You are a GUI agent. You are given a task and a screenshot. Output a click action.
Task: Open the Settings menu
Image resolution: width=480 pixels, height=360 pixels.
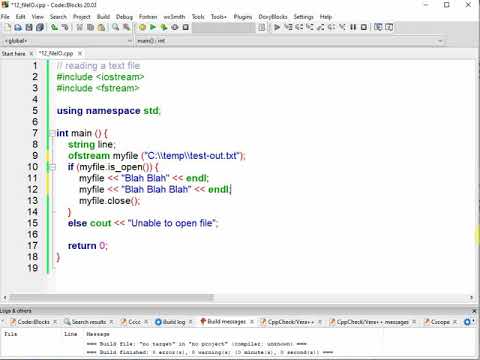pyautogui.click(x=303, y=17)
